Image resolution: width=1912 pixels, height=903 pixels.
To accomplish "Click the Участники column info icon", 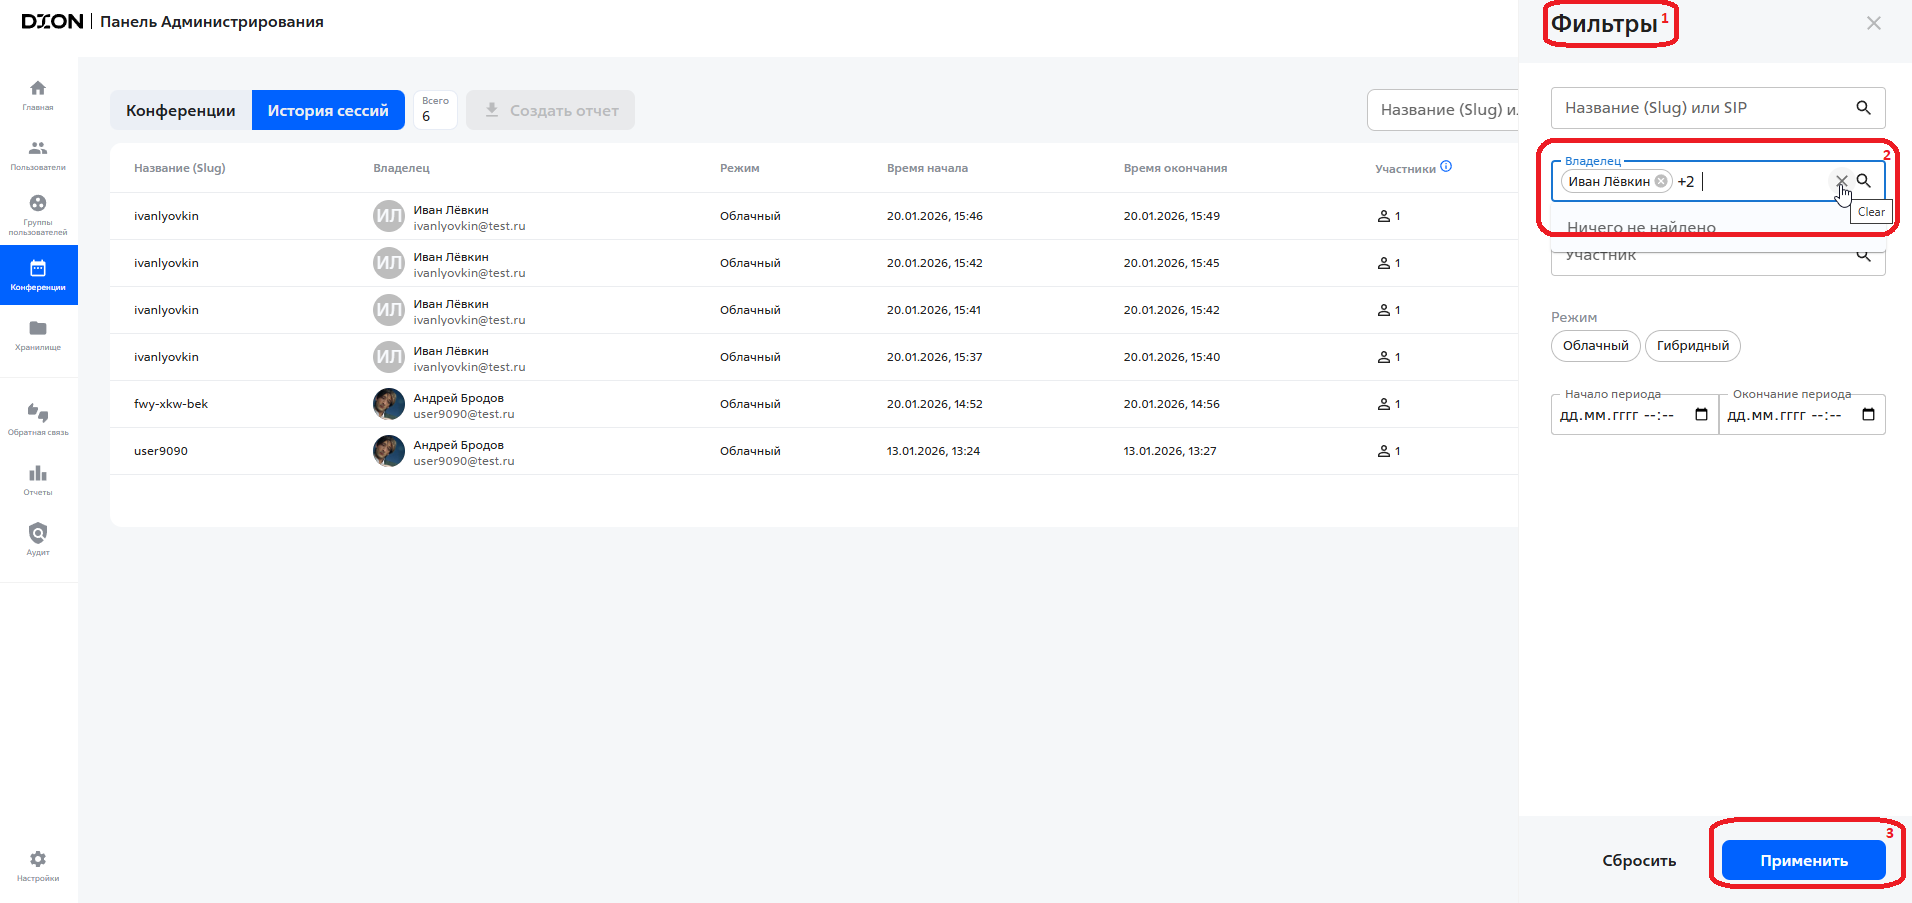I will pos(1446,167).
